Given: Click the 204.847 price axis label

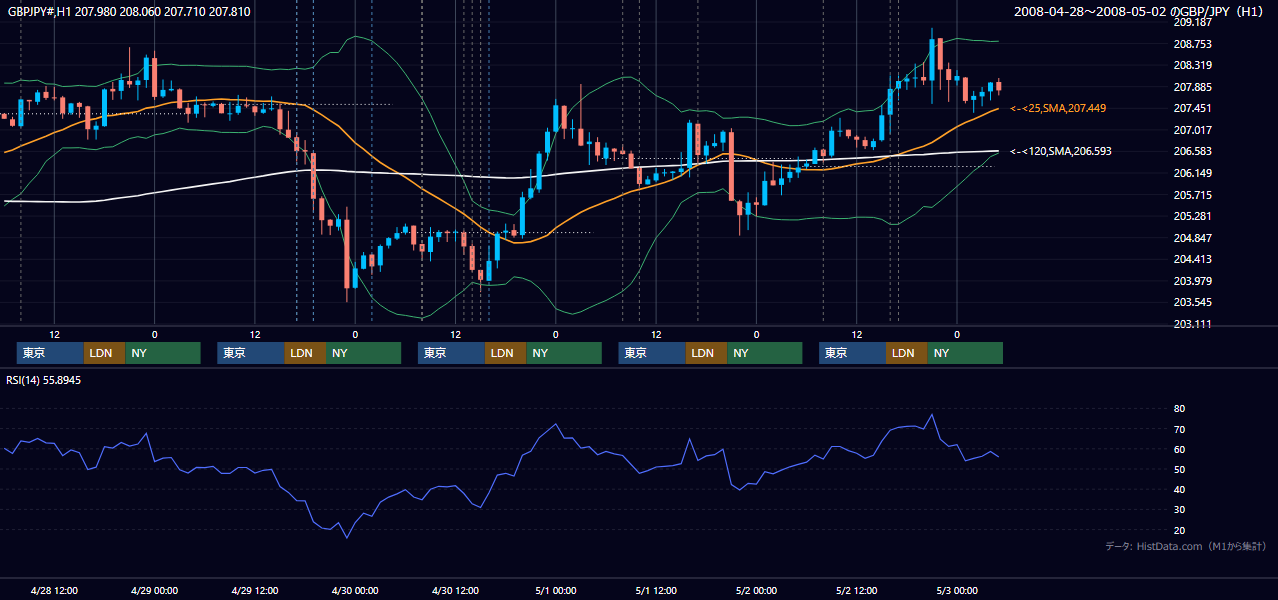Looking at the screenshot, I should 1192,238.
